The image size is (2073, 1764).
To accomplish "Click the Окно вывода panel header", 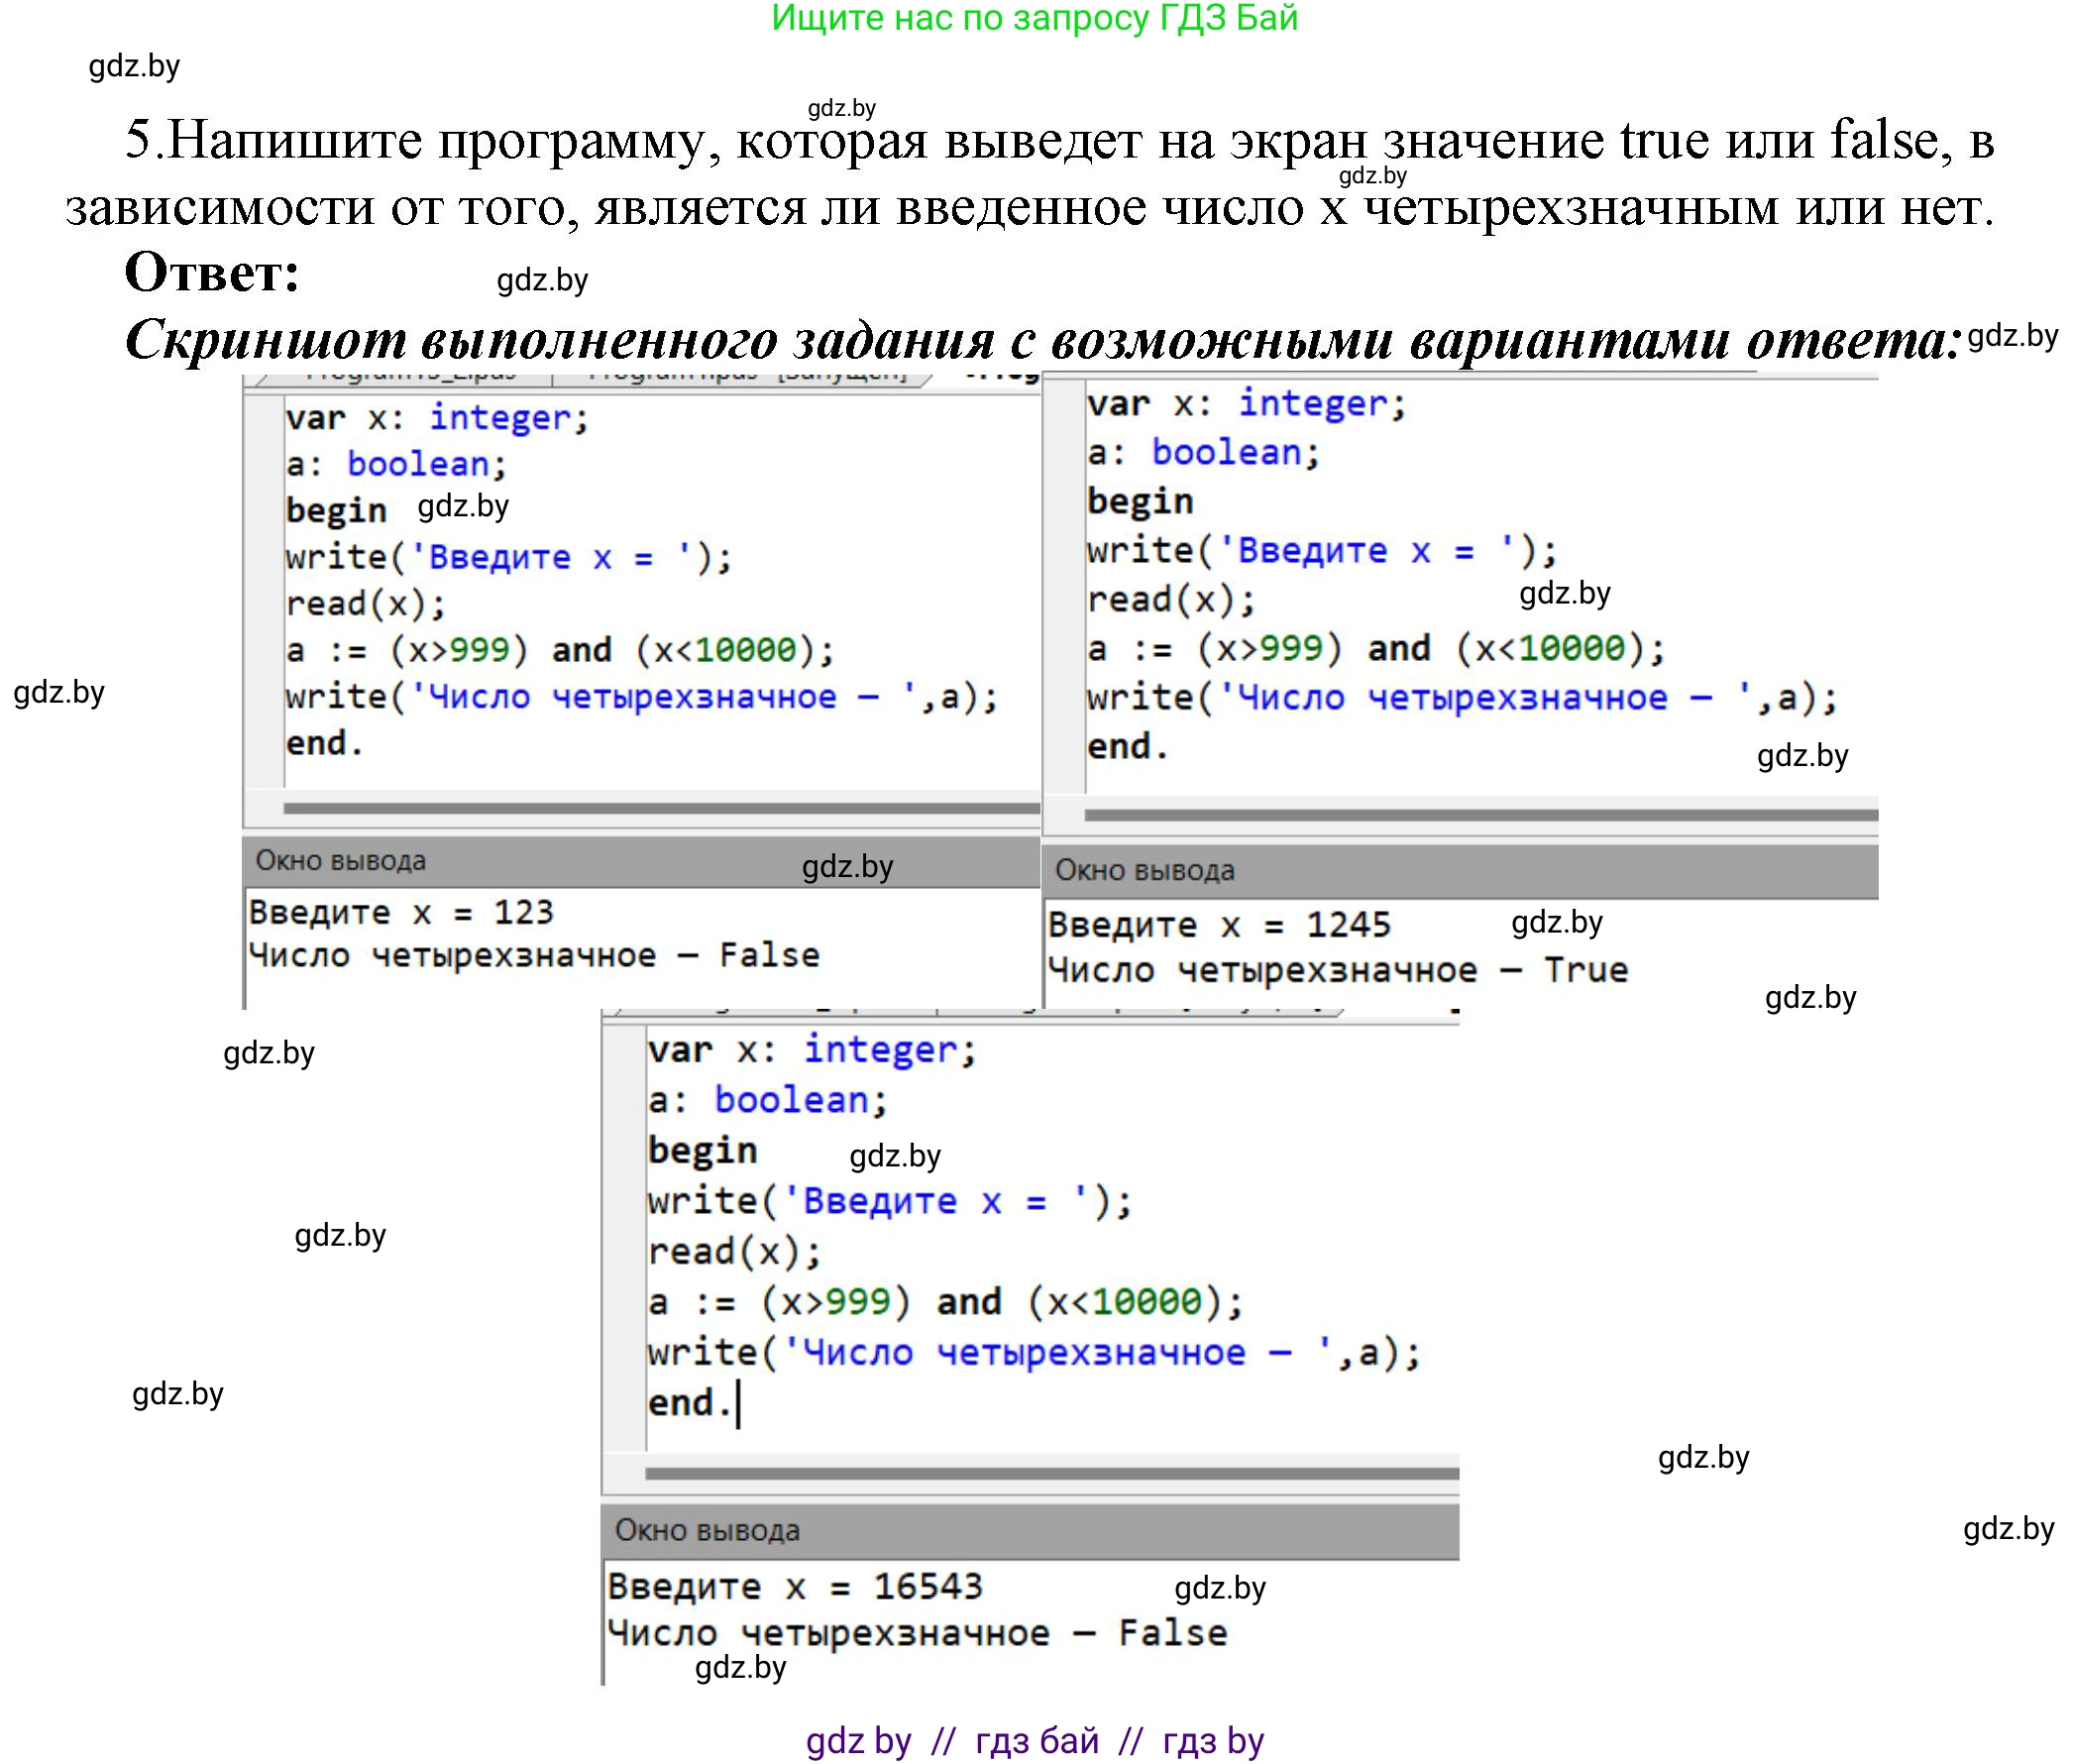I will tap(340, 860).
